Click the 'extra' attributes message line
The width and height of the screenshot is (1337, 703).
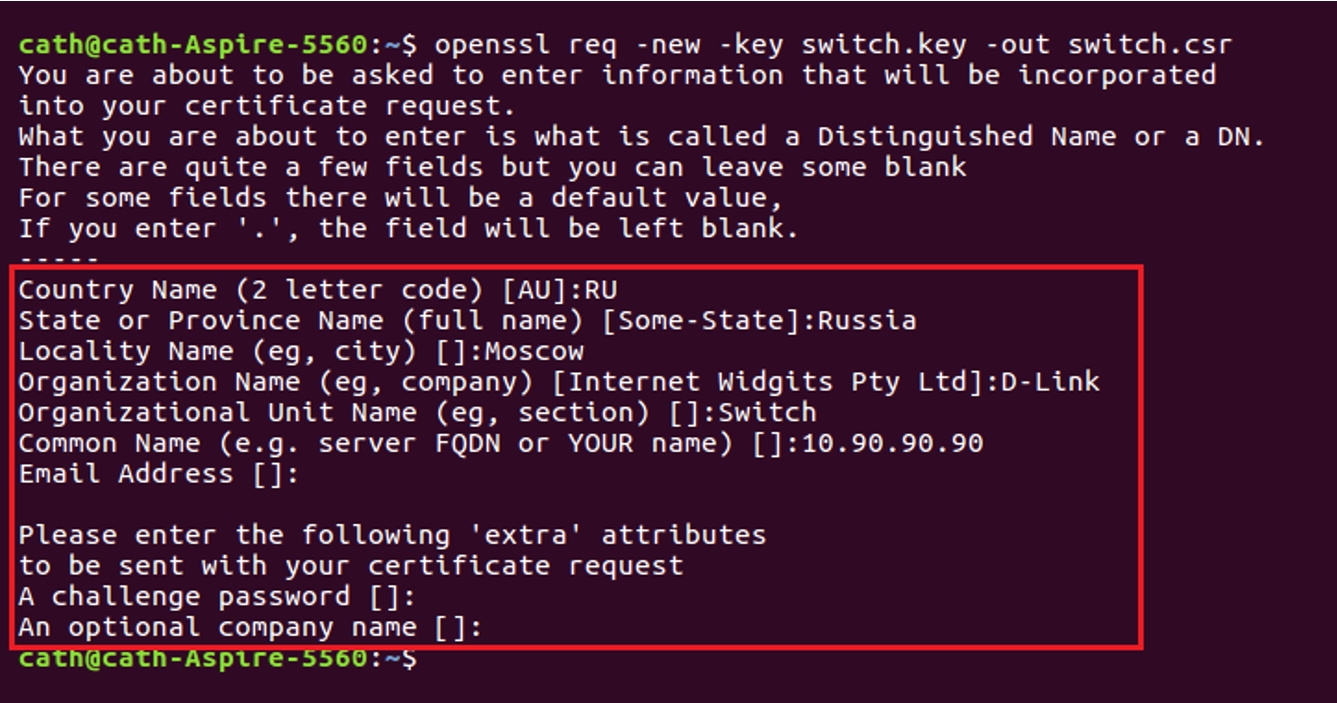[x=392, y=535]
